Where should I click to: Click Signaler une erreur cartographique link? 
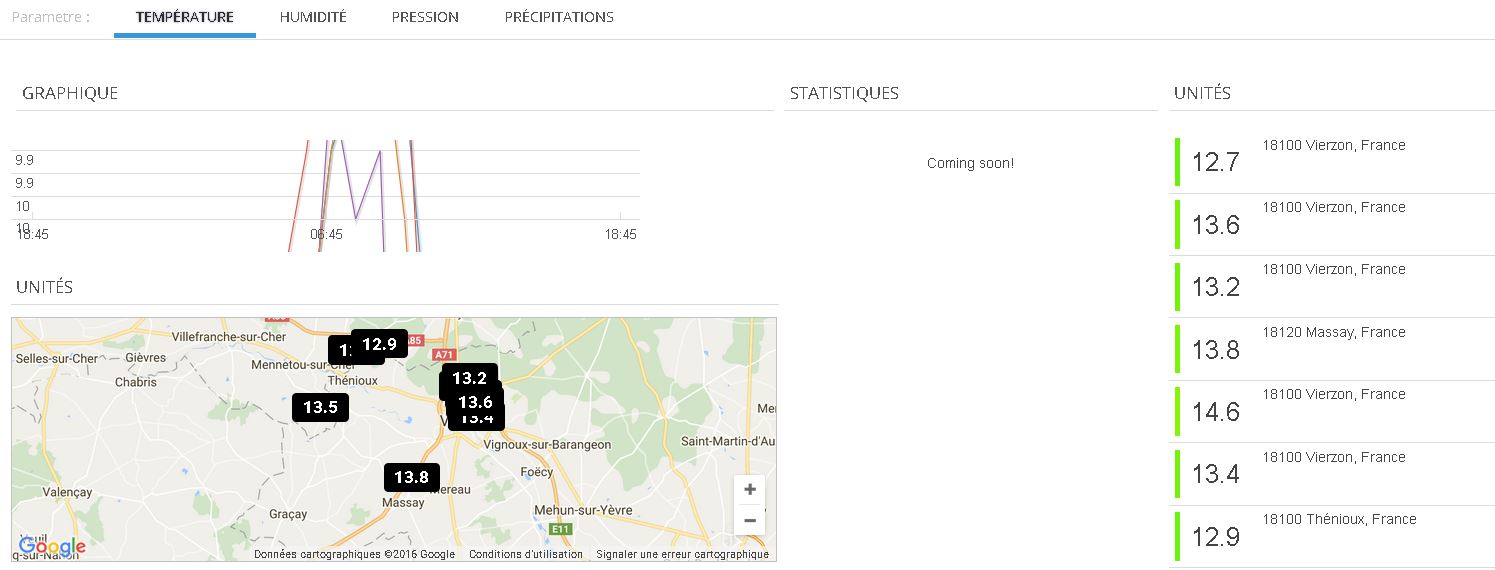click(x=683, y=554)
